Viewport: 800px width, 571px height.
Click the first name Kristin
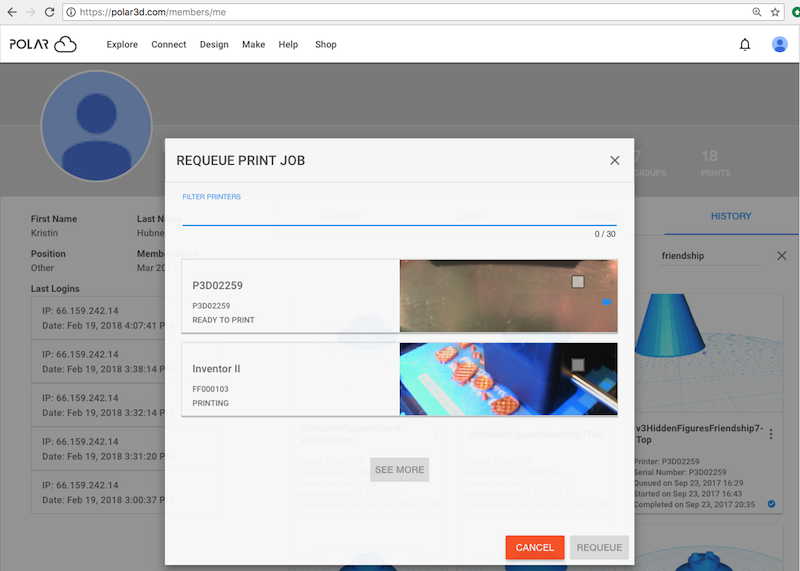click(x=44, y=233)
